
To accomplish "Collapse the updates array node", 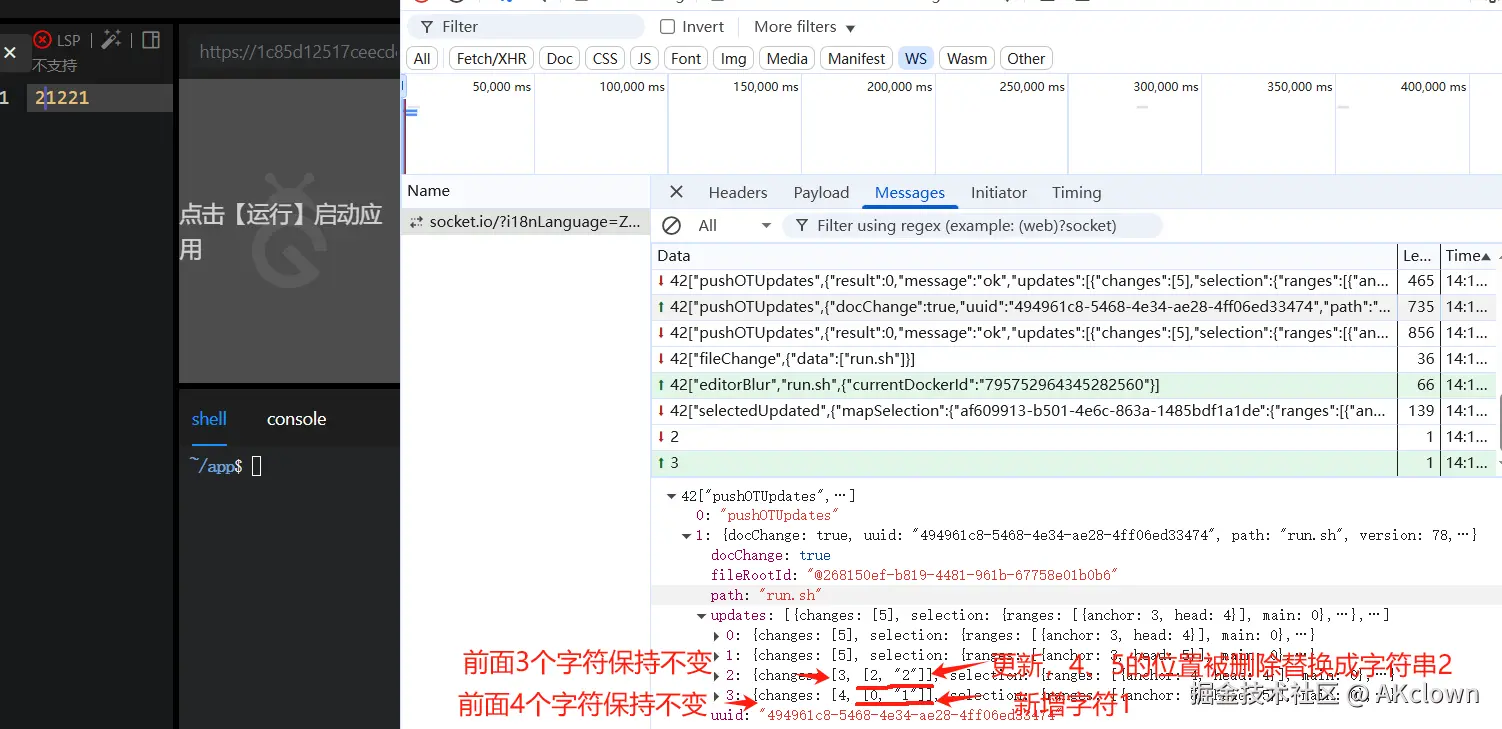I will pyautogui.click(x=701, y=616).
